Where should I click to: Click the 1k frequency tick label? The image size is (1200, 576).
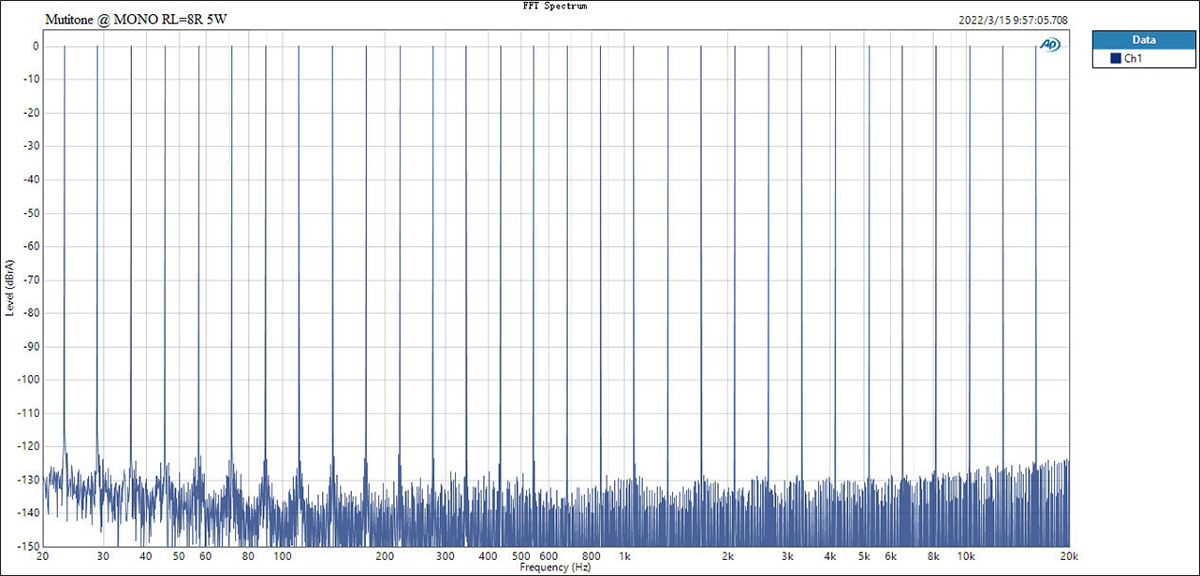click(625, 556)
